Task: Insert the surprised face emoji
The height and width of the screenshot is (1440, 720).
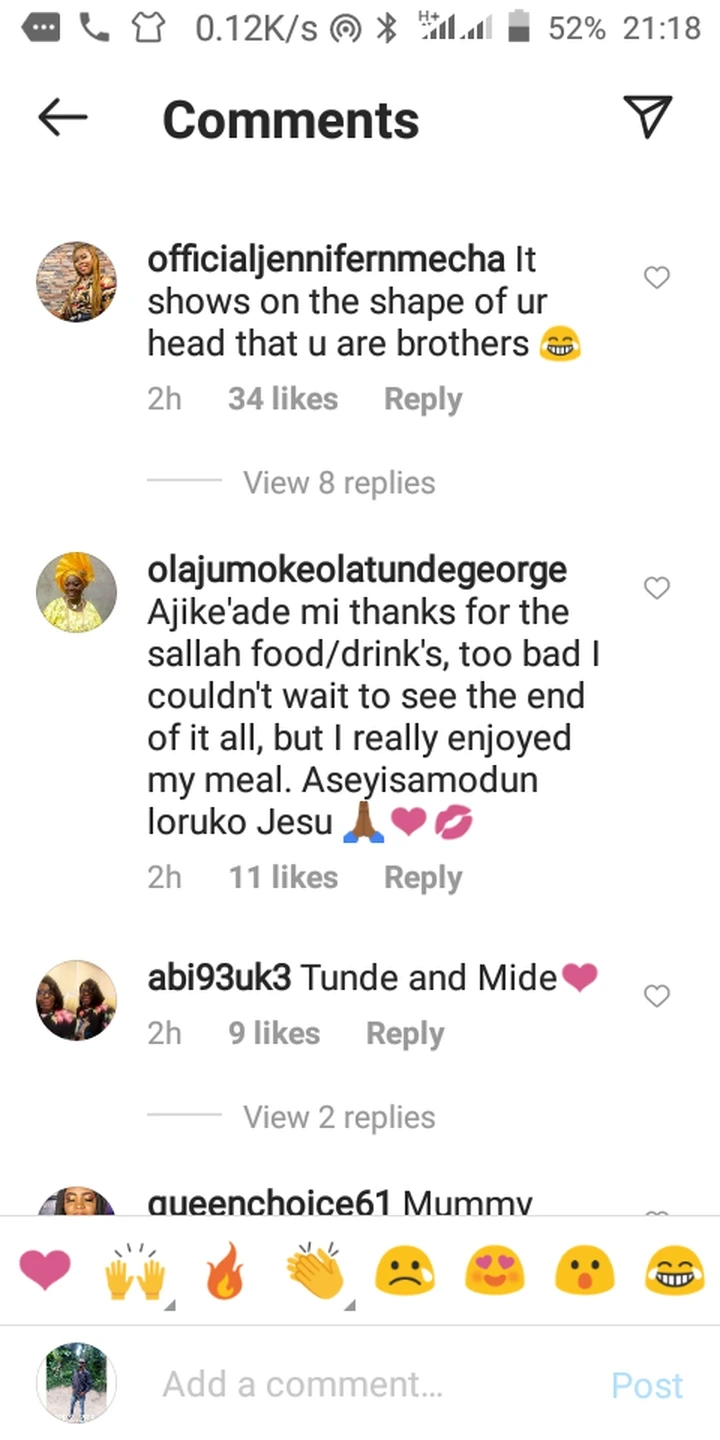Action: click(584, 1273)
